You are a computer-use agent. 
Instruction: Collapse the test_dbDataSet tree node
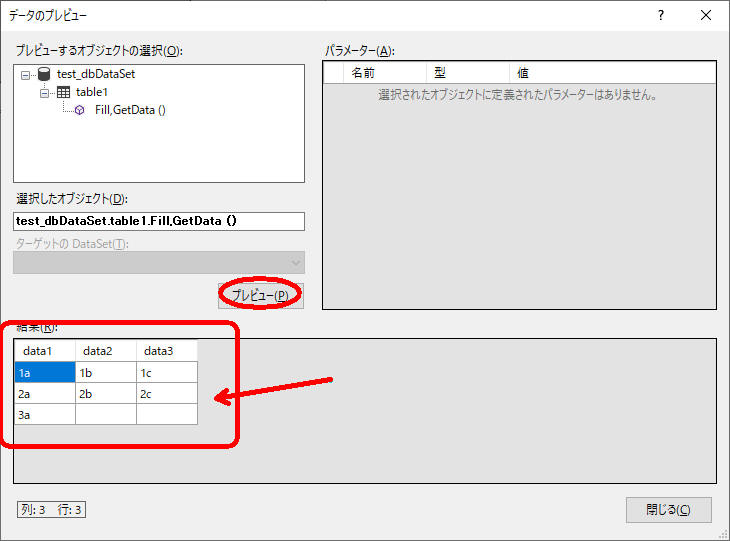click(x=25, y=74)
